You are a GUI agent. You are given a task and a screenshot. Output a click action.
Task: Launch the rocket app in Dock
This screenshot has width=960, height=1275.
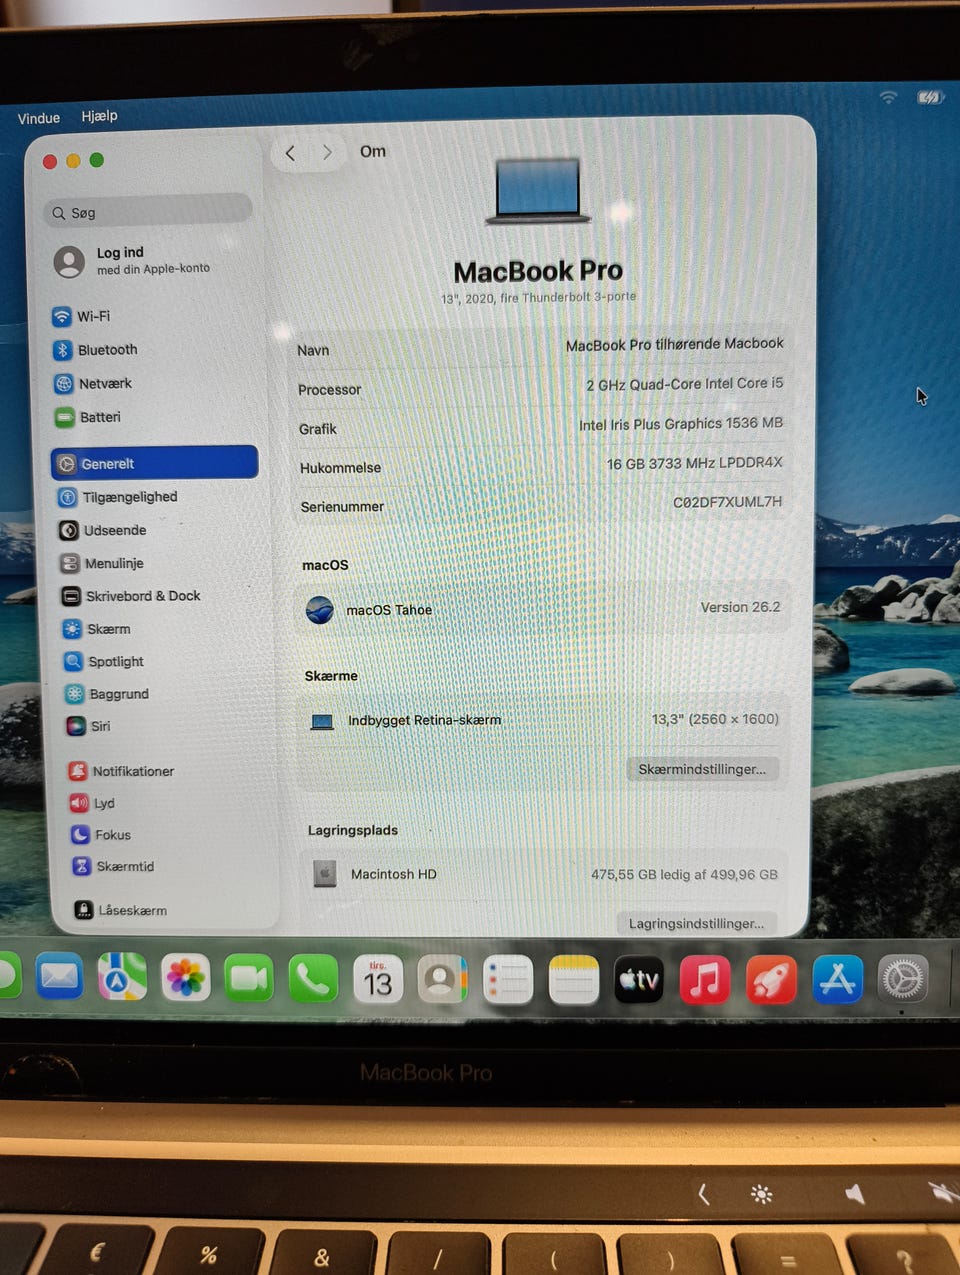[x=771, y=980]
